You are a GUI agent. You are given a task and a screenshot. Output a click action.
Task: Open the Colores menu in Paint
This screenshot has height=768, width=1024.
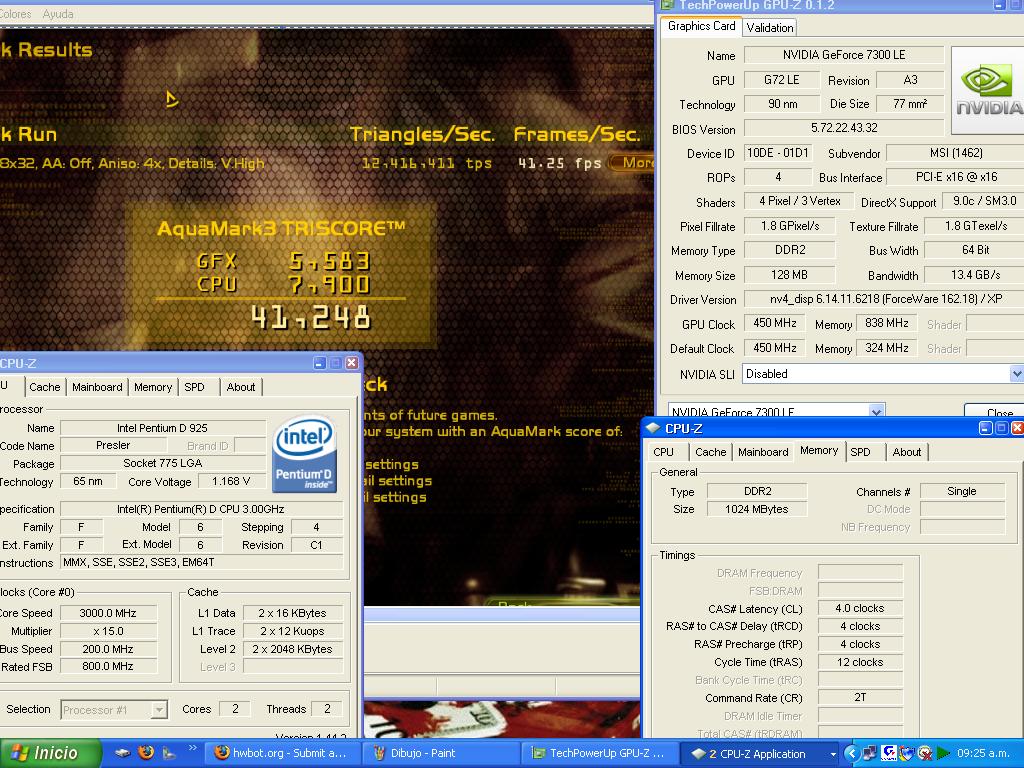coord(15,14)
